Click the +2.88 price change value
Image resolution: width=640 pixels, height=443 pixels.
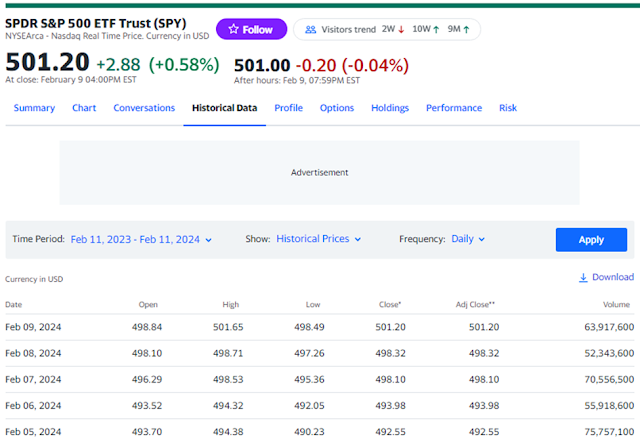point(118,65)
